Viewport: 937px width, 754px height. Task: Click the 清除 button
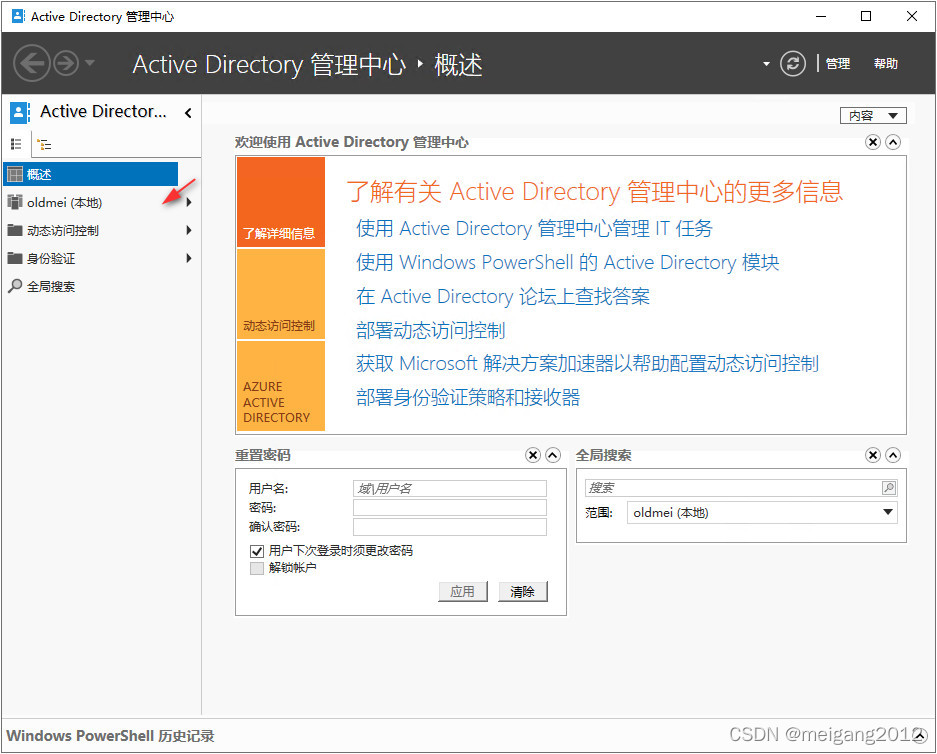click(522, 591)
